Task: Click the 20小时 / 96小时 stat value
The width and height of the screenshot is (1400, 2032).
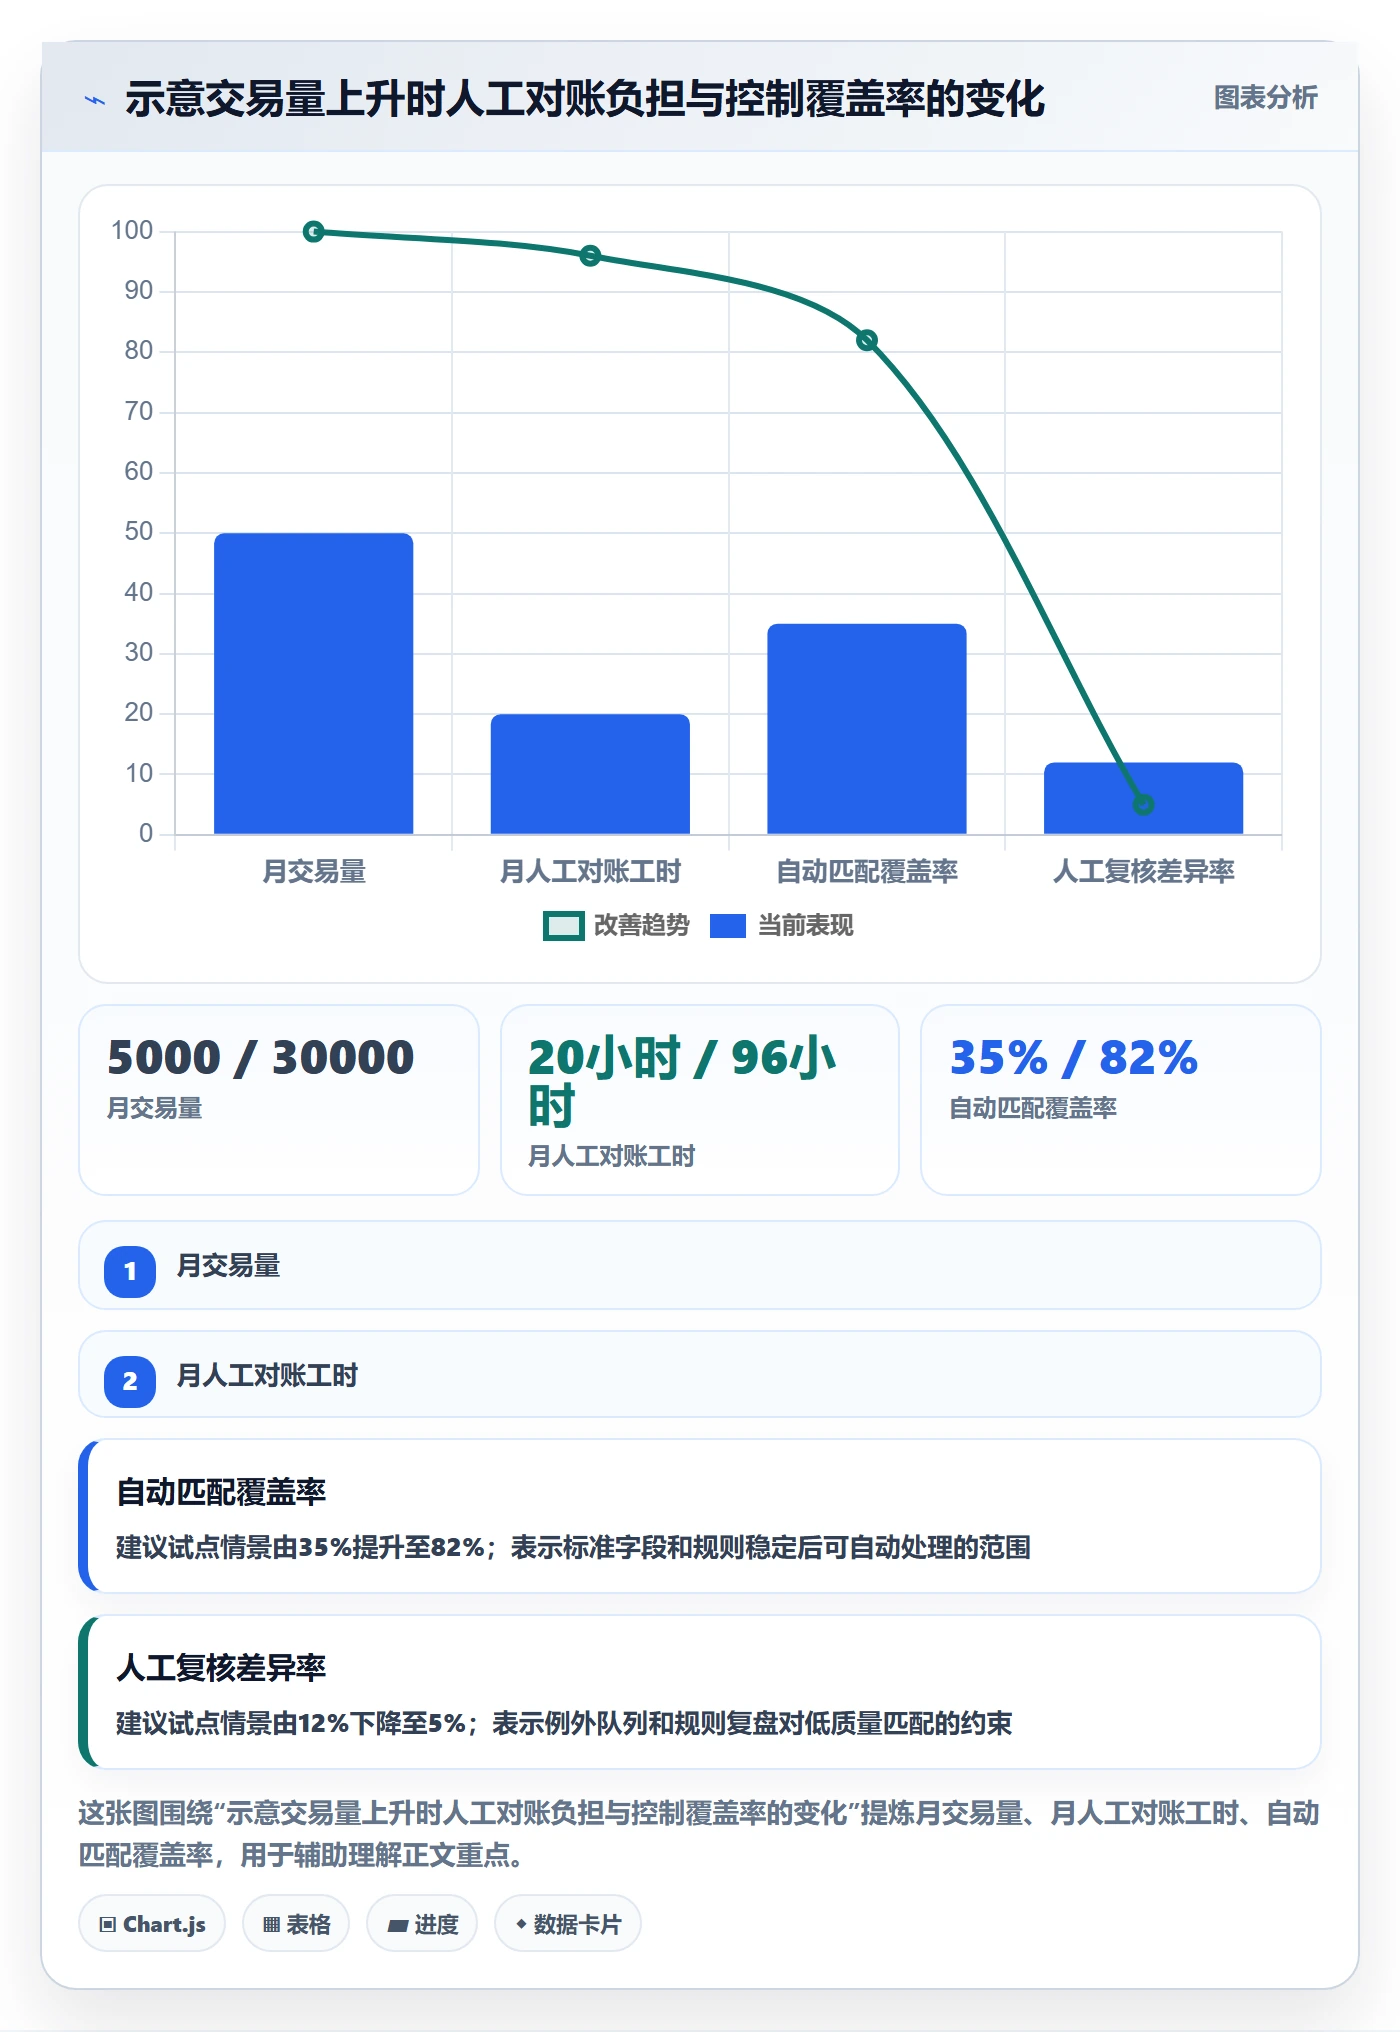Action: tap(682, 1082)
